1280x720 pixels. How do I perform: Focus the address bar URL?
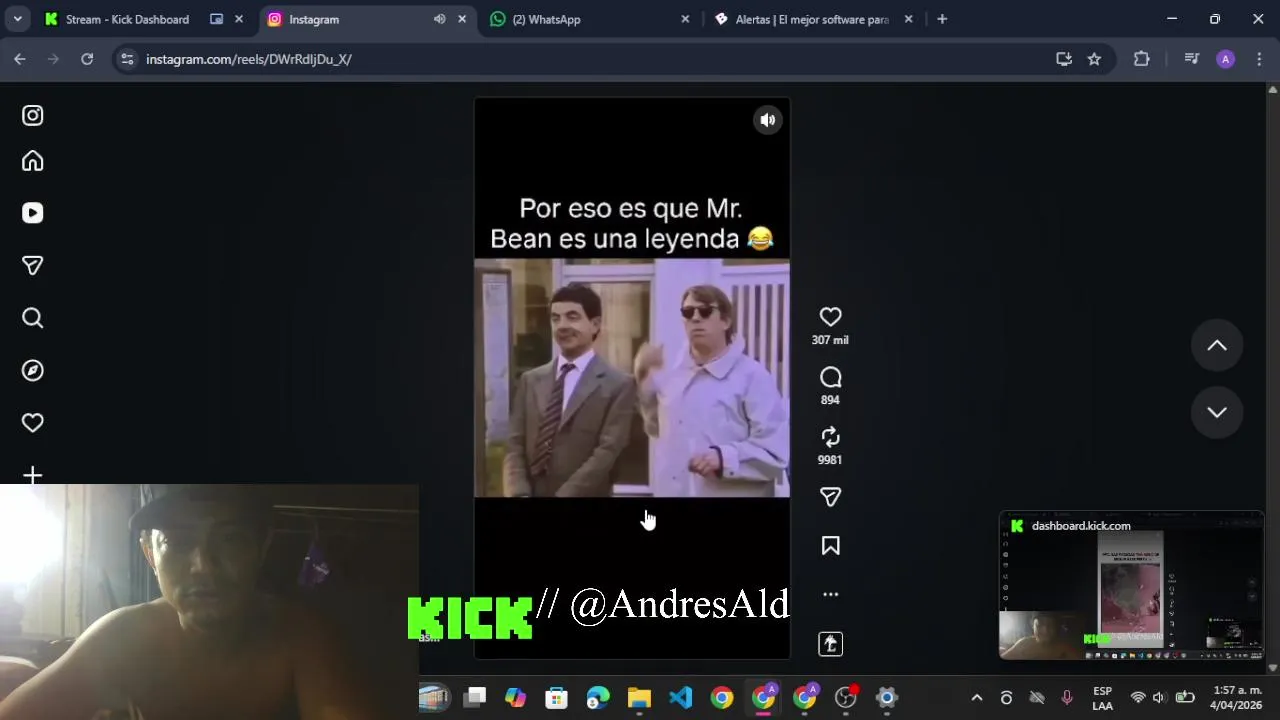[x=249, y=59]
